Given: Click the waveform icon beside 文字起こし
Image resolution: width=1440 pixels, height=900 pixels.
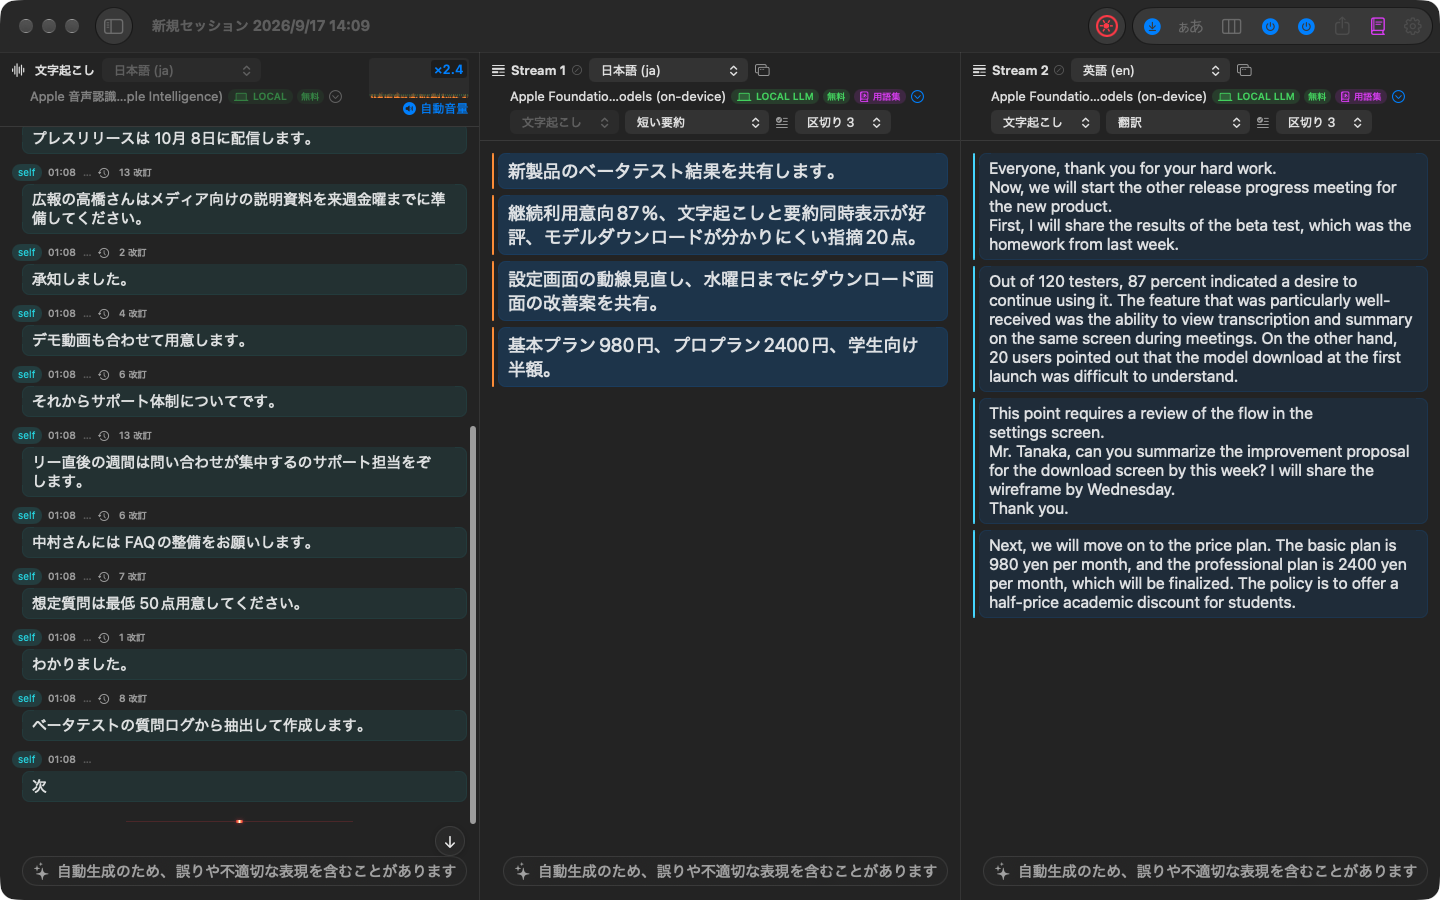Looking at the screenshot, I should (18, 70).
